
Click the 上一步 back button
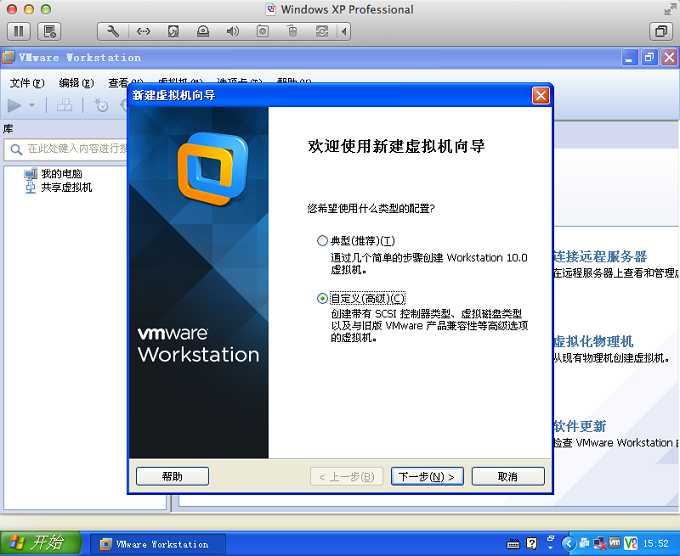(347, 476)
